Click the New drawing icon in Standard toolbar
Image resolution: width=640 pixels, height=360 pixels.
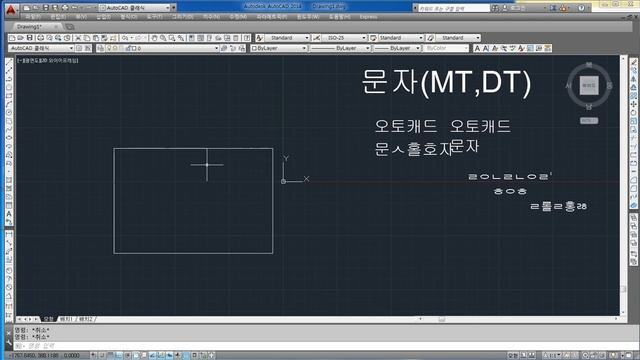point(12,38)
